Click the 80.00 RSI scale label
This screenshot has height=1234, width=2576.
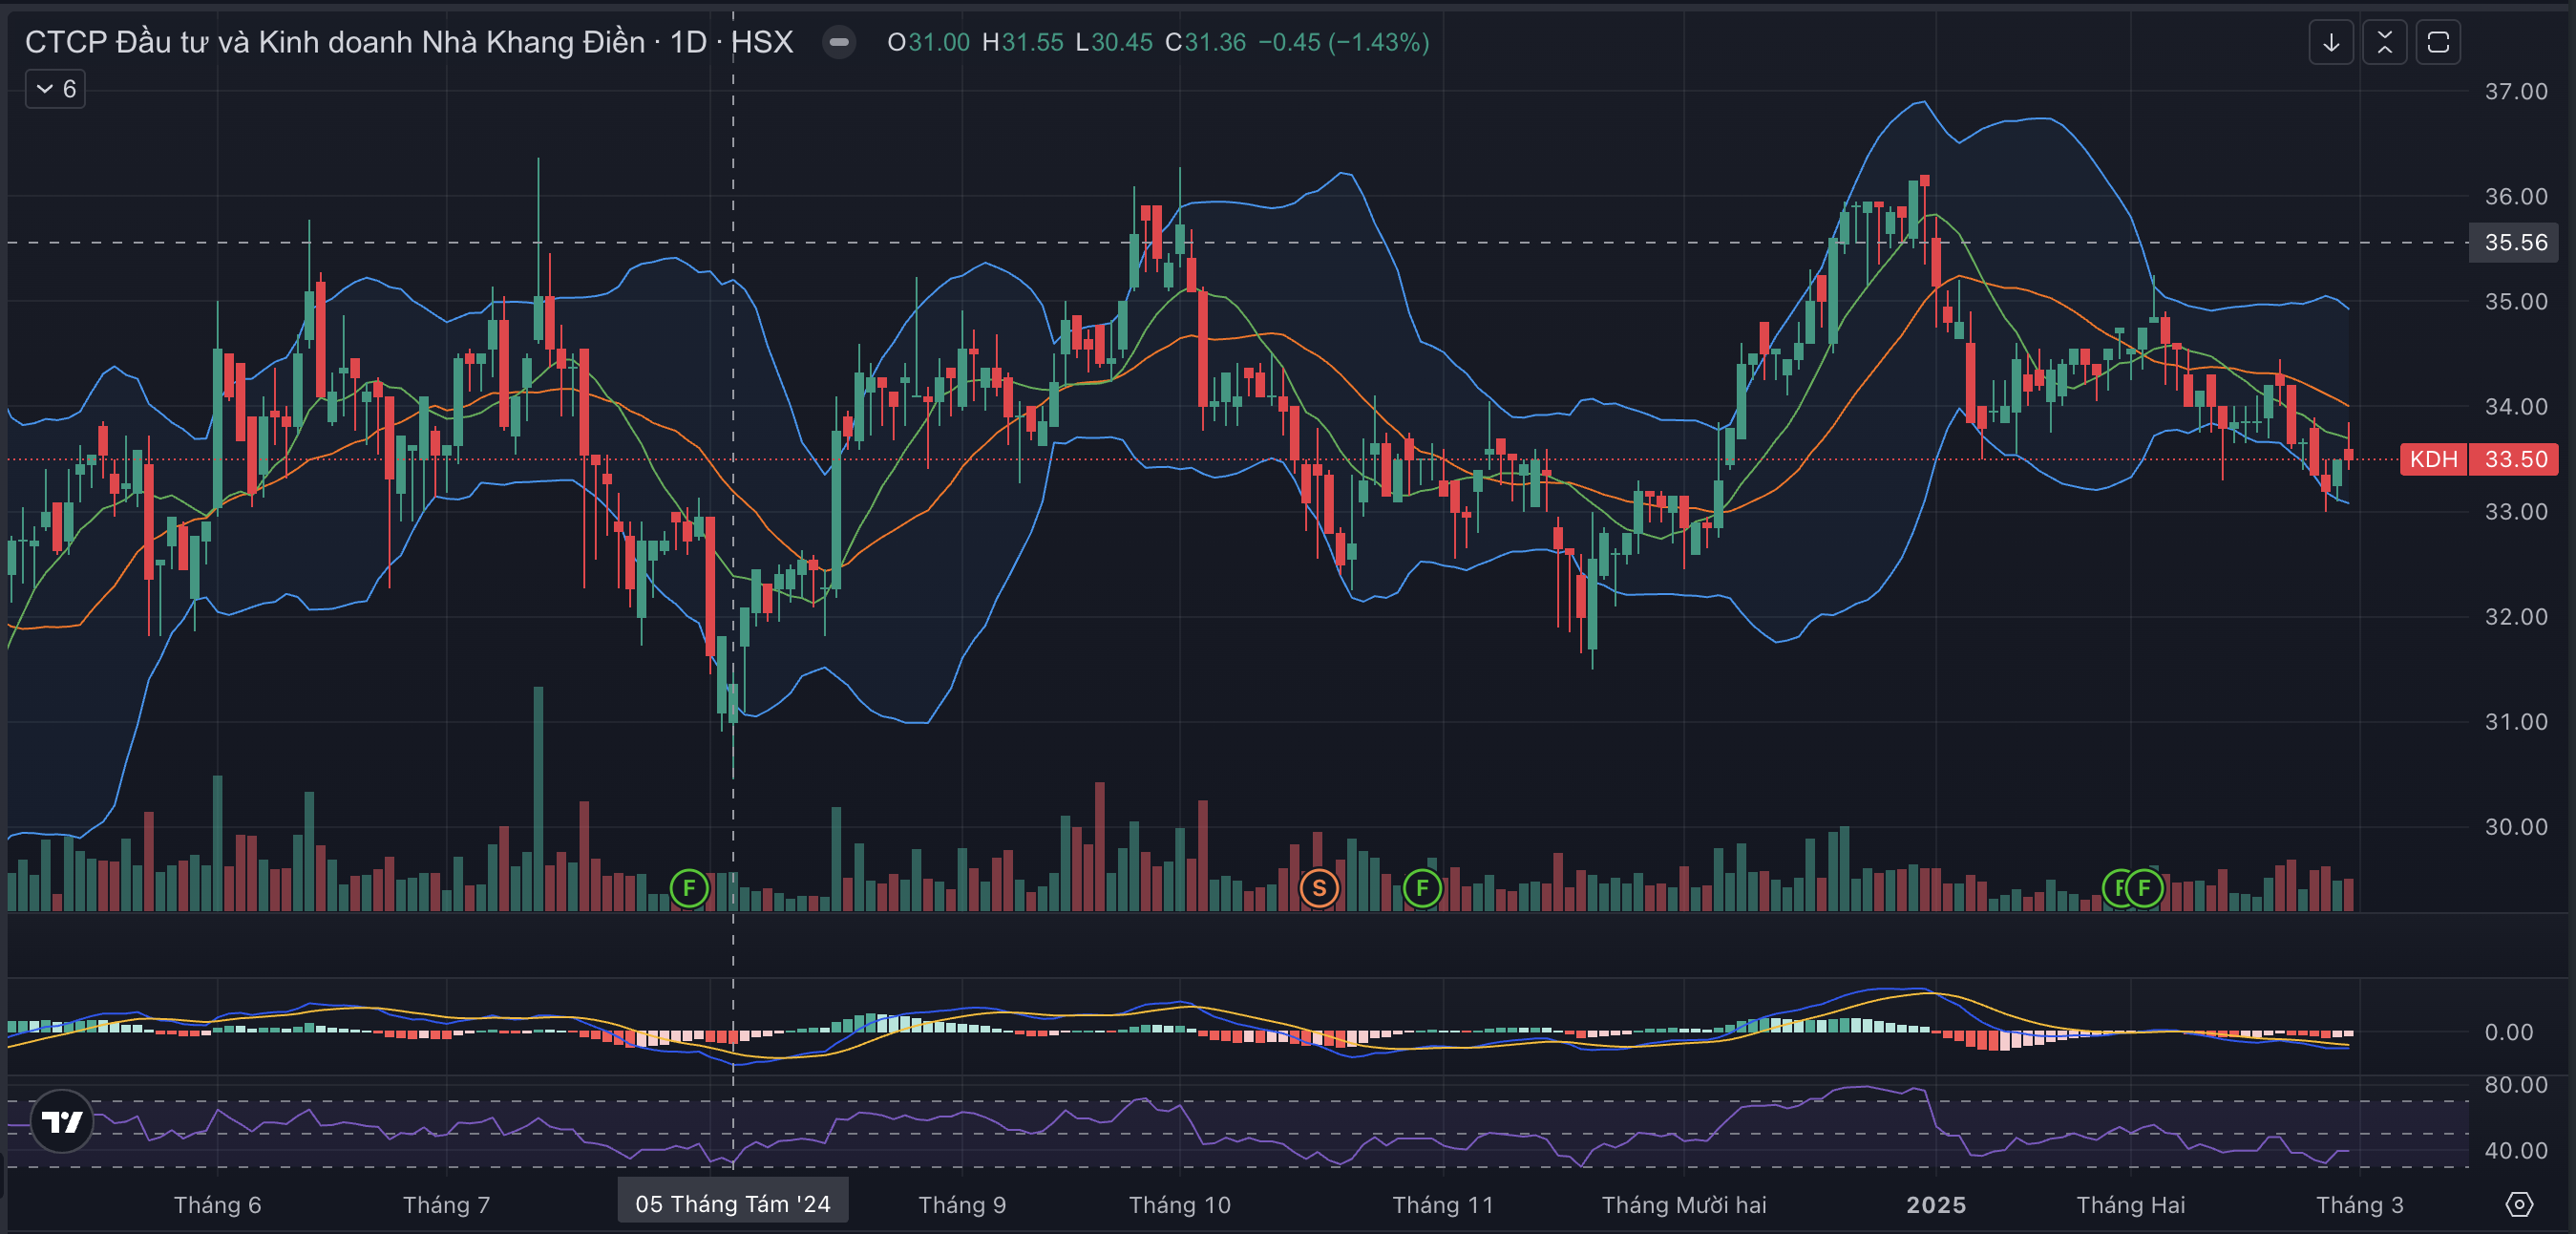2516,1085
